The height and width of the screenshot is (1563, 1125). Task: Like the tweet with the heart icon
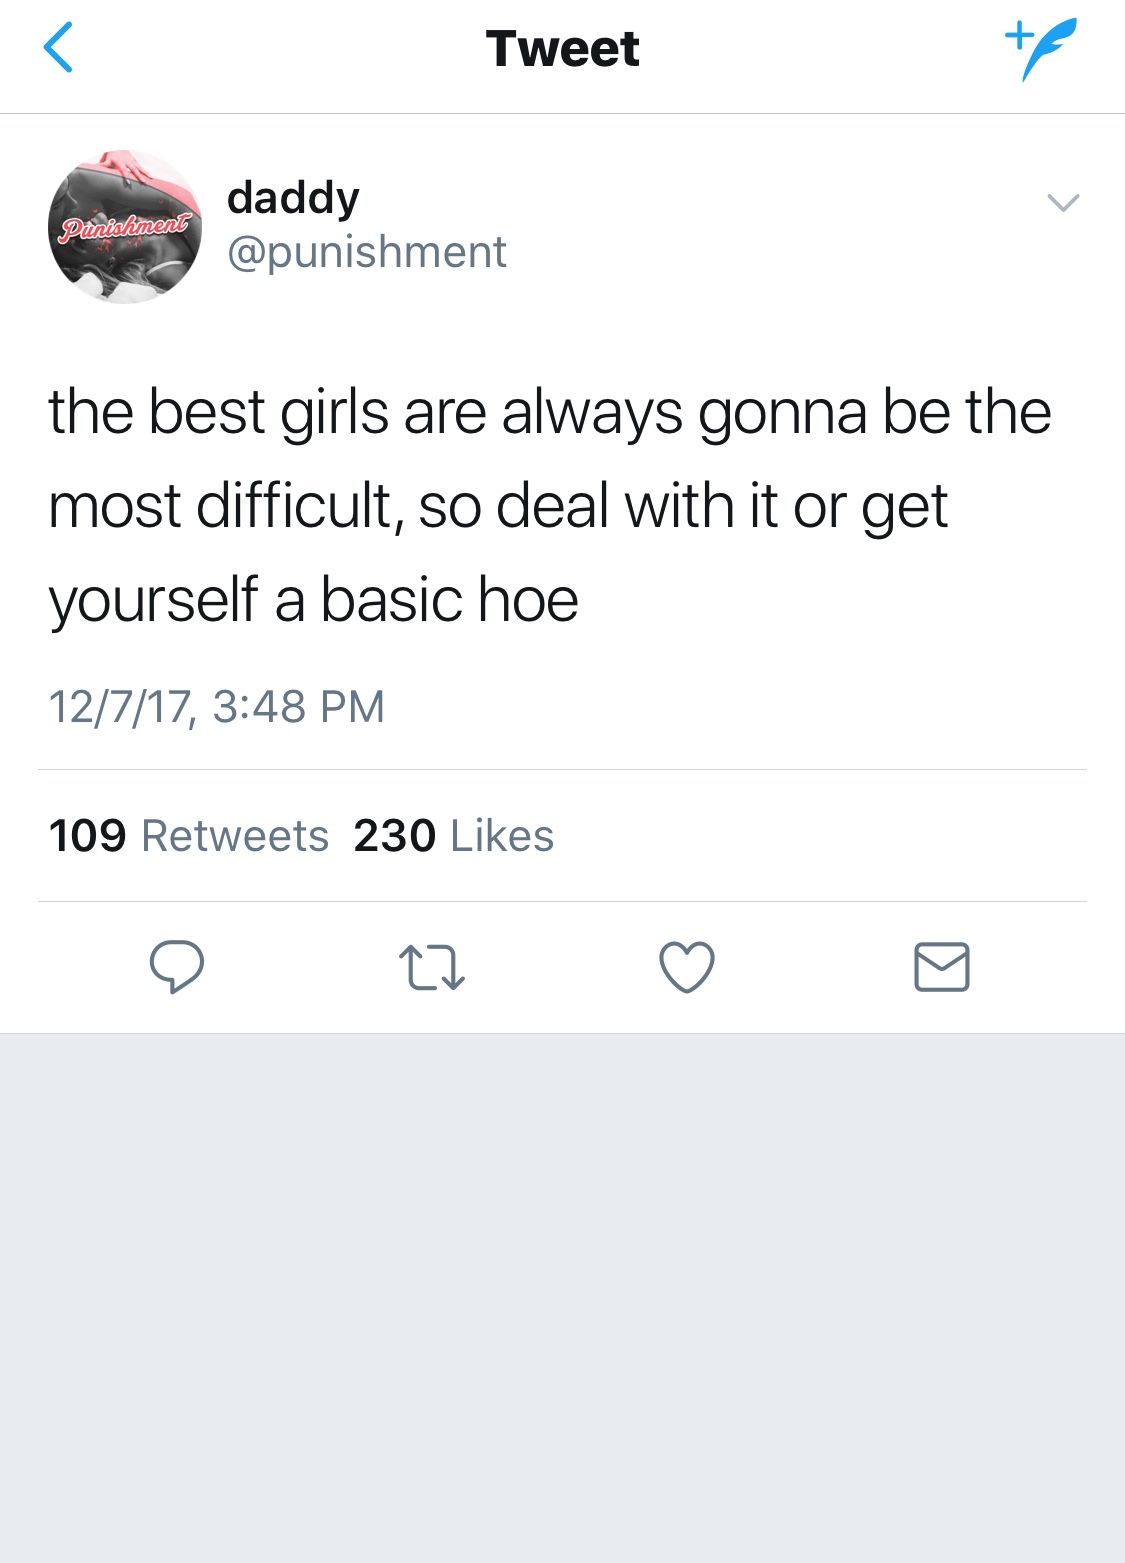[x=687, y=967]
